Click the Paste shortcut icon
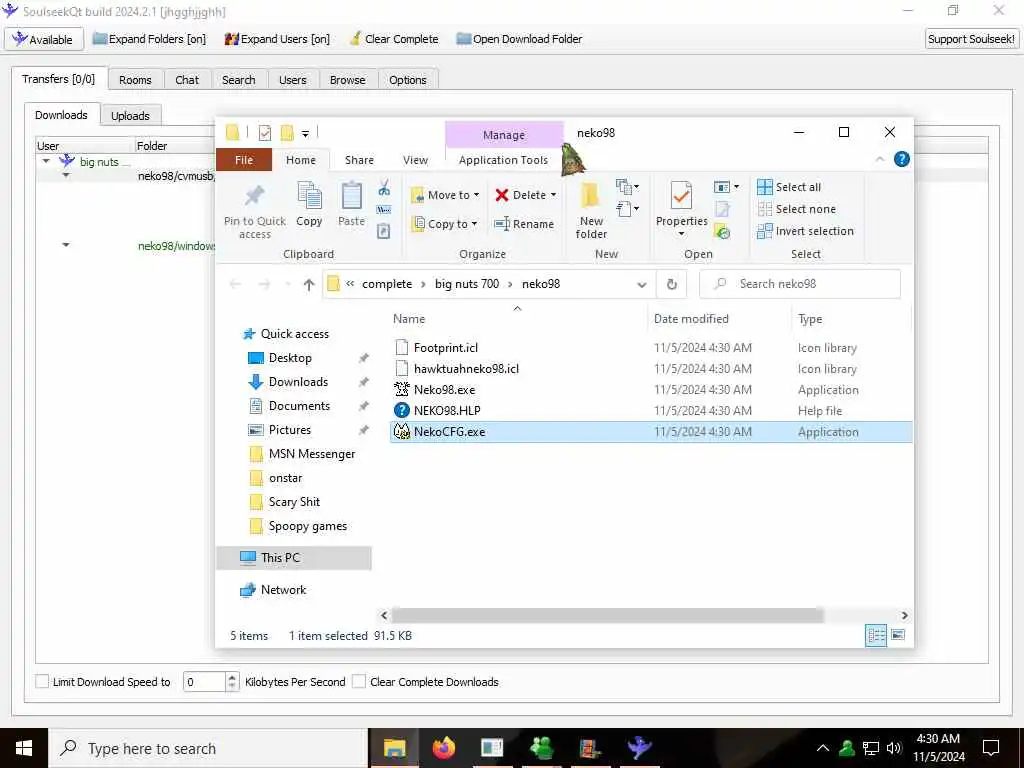Viewport: 1024px width, 768px height. tap(384, 231)
